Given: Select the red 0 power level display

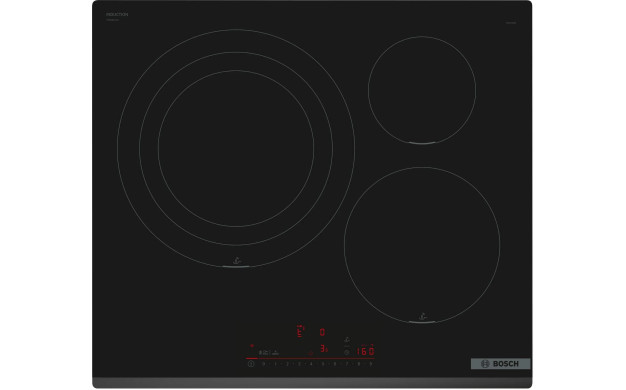Looking at the screenshot, I should pos(322,332).
